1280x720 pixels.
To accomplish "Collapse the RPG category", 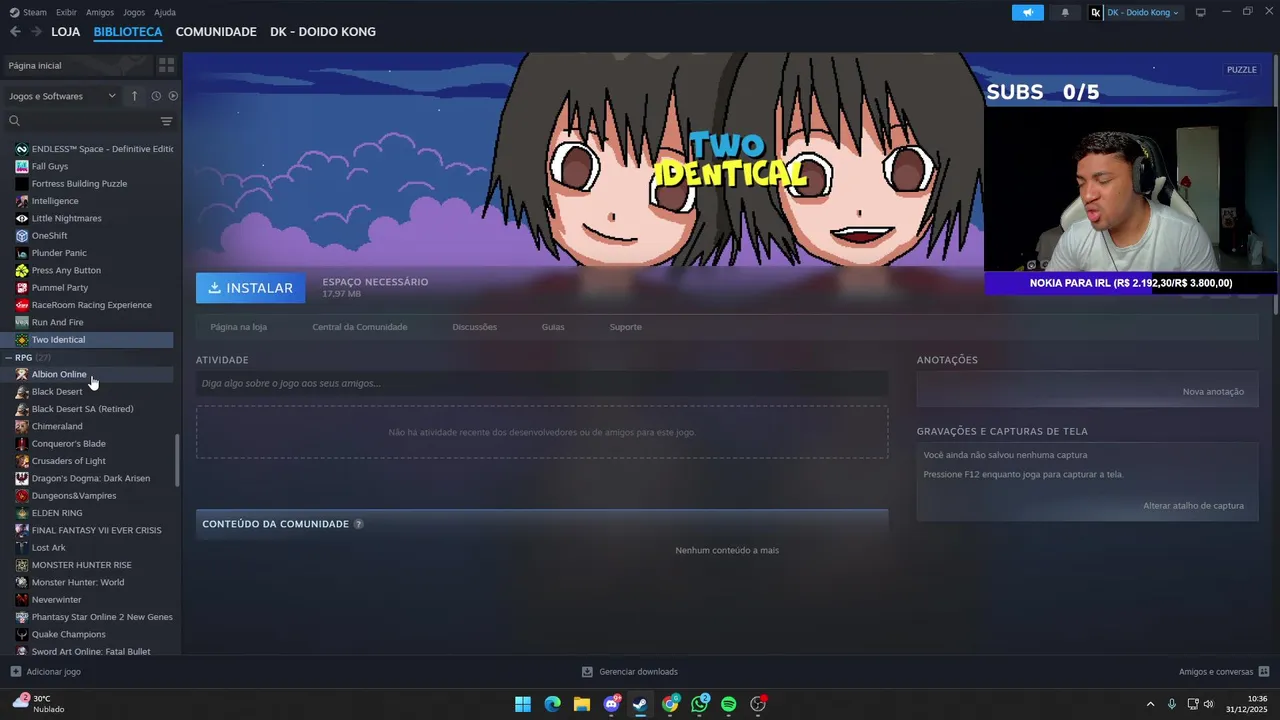I will click(x=9, y=357).
